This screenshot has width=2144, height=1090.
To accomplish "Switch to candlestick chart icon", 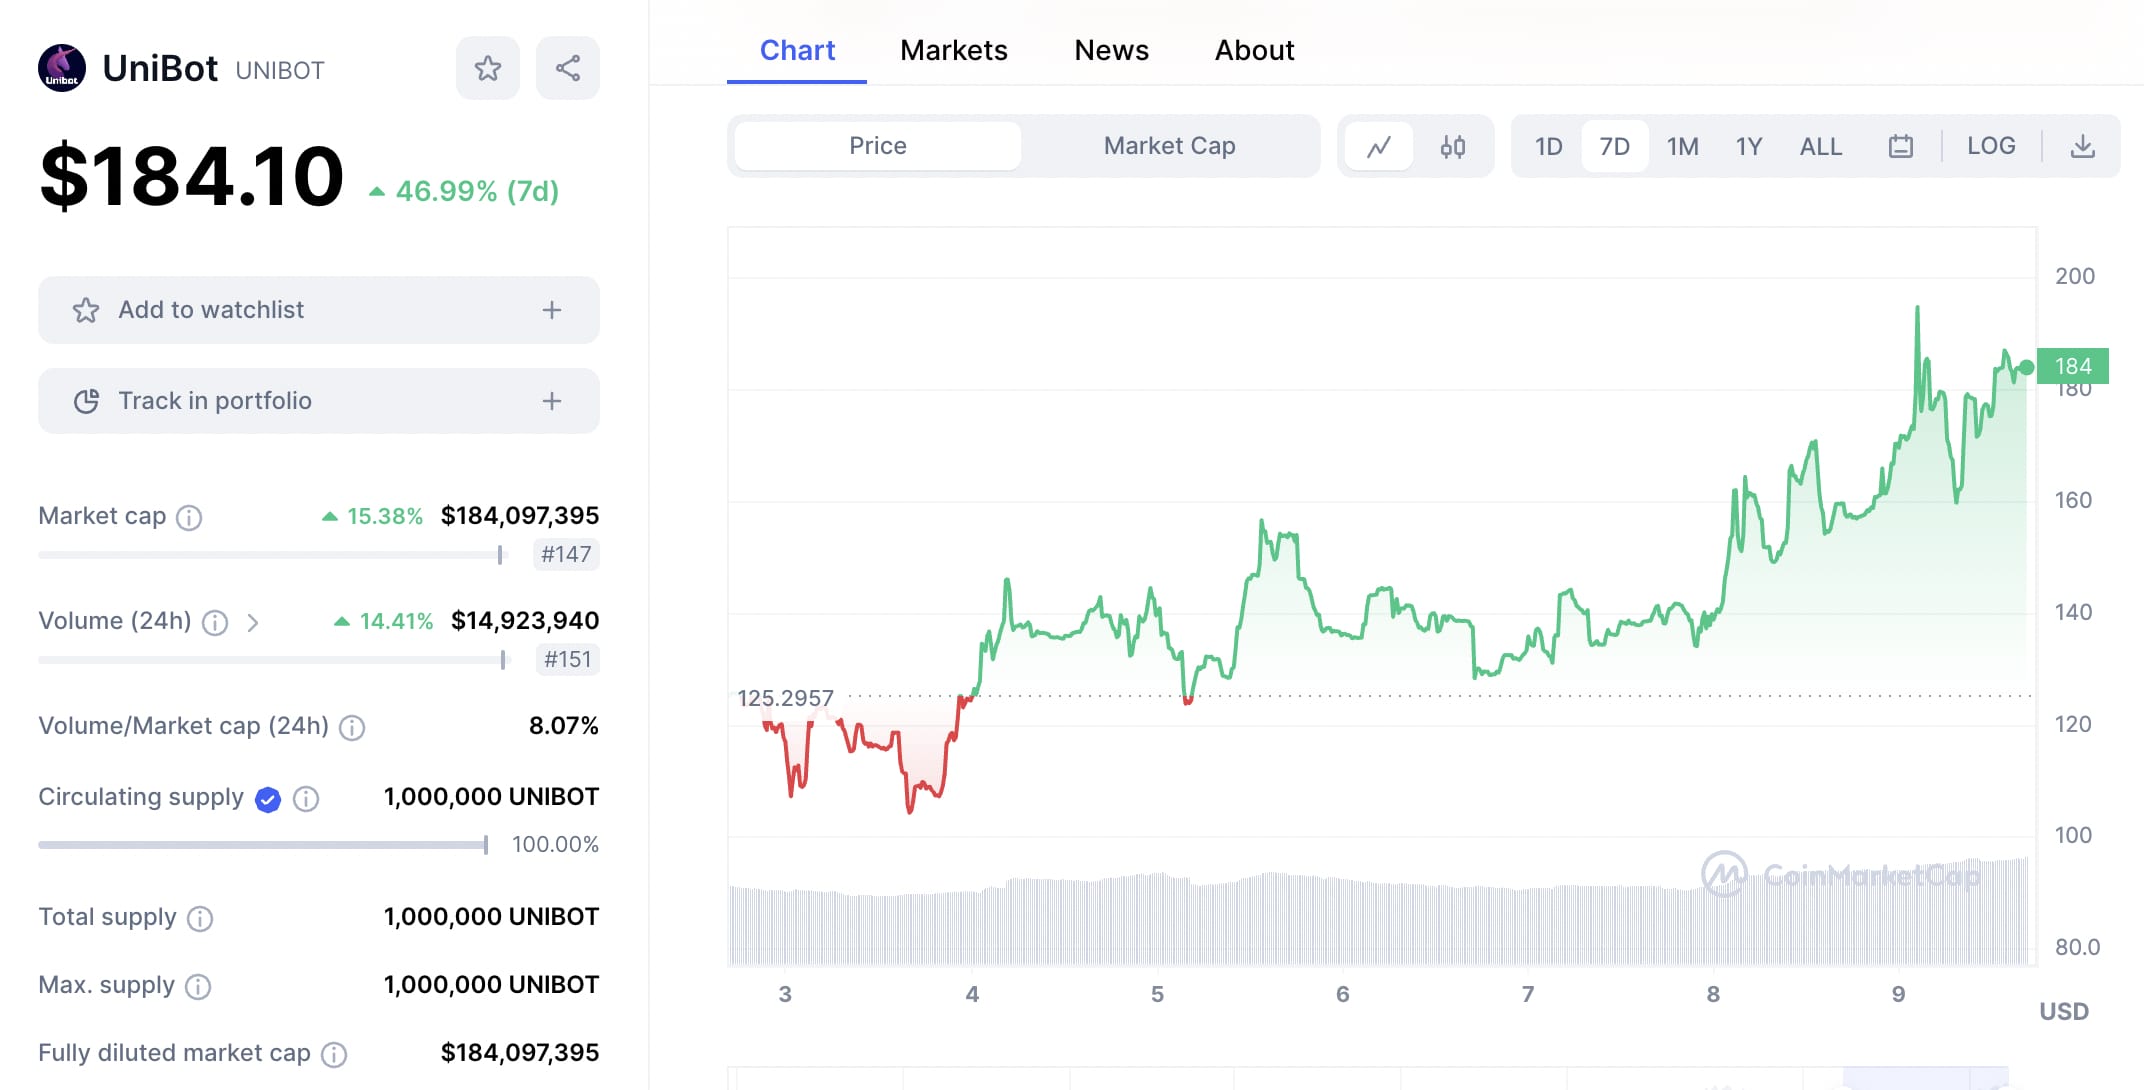I will pos(1452,147).
